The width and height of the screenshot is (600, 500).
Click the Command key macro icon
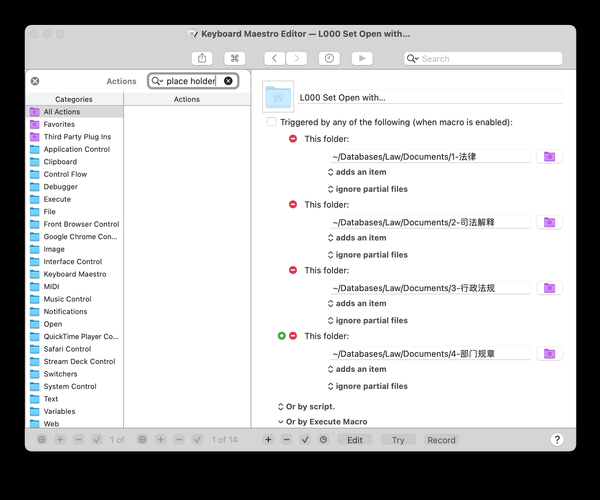pyautogui.click(x=235, y=59)
